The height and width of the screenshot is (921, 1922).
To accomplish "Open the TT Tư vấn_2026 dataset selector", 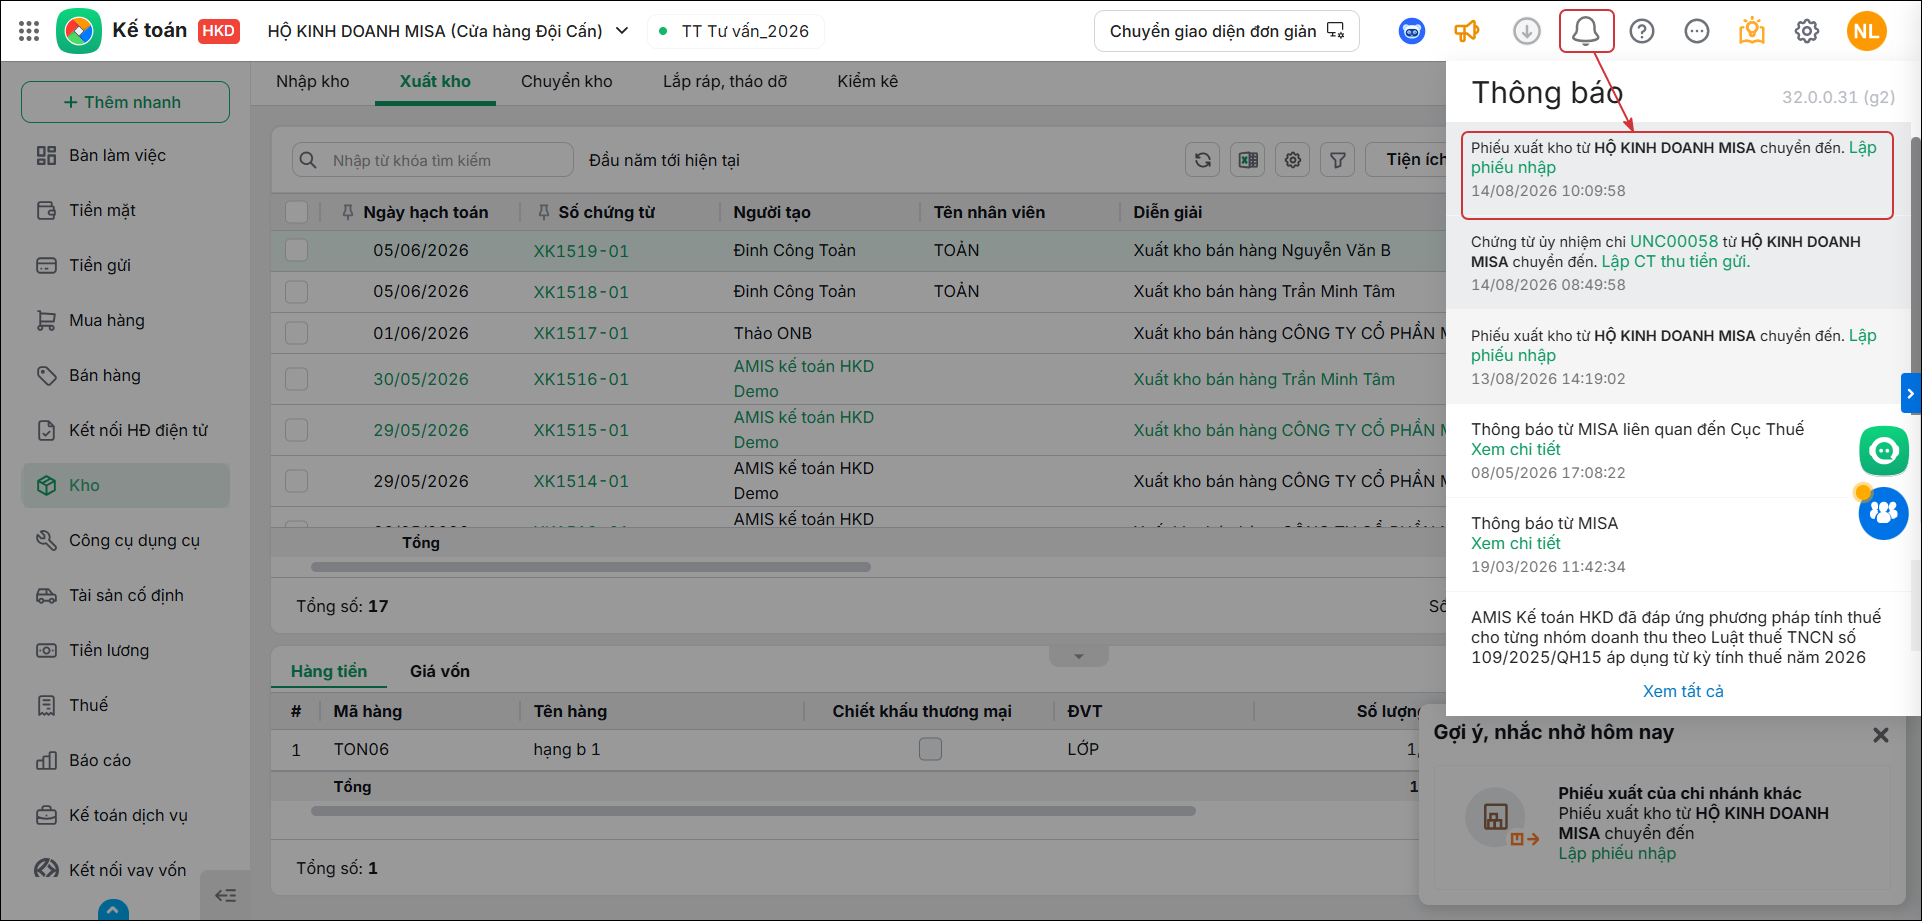I will tap(736, 31).
